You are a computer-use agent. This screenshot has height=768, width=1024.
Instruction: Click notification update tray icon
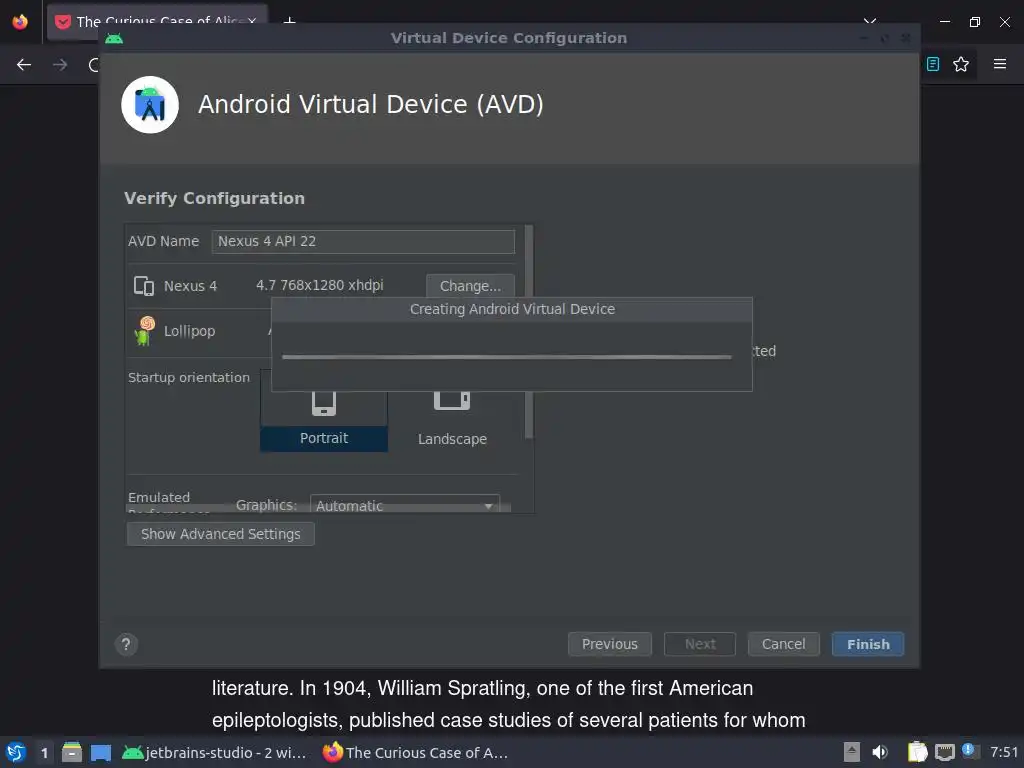click(969, 751)
